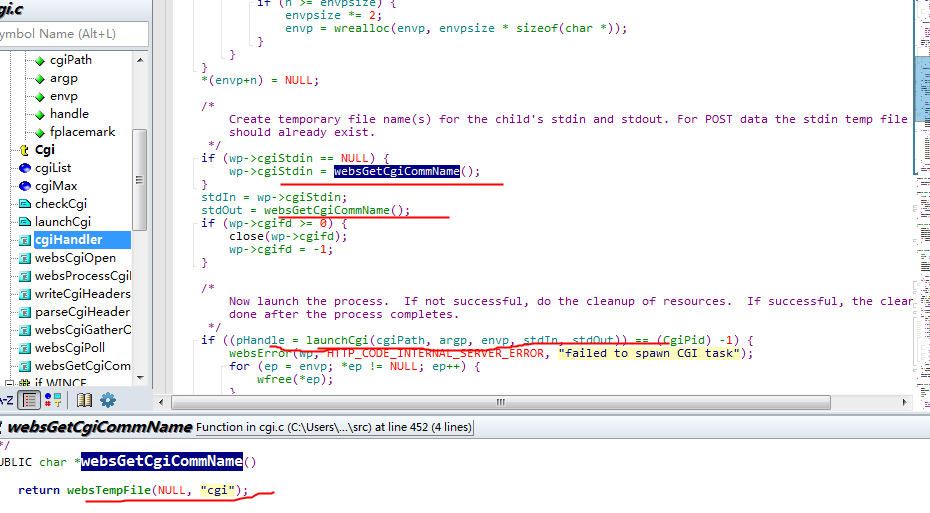Click function icon beside parseCgiHeader
This screenshot has height=513, width=930.
[24, 312]
